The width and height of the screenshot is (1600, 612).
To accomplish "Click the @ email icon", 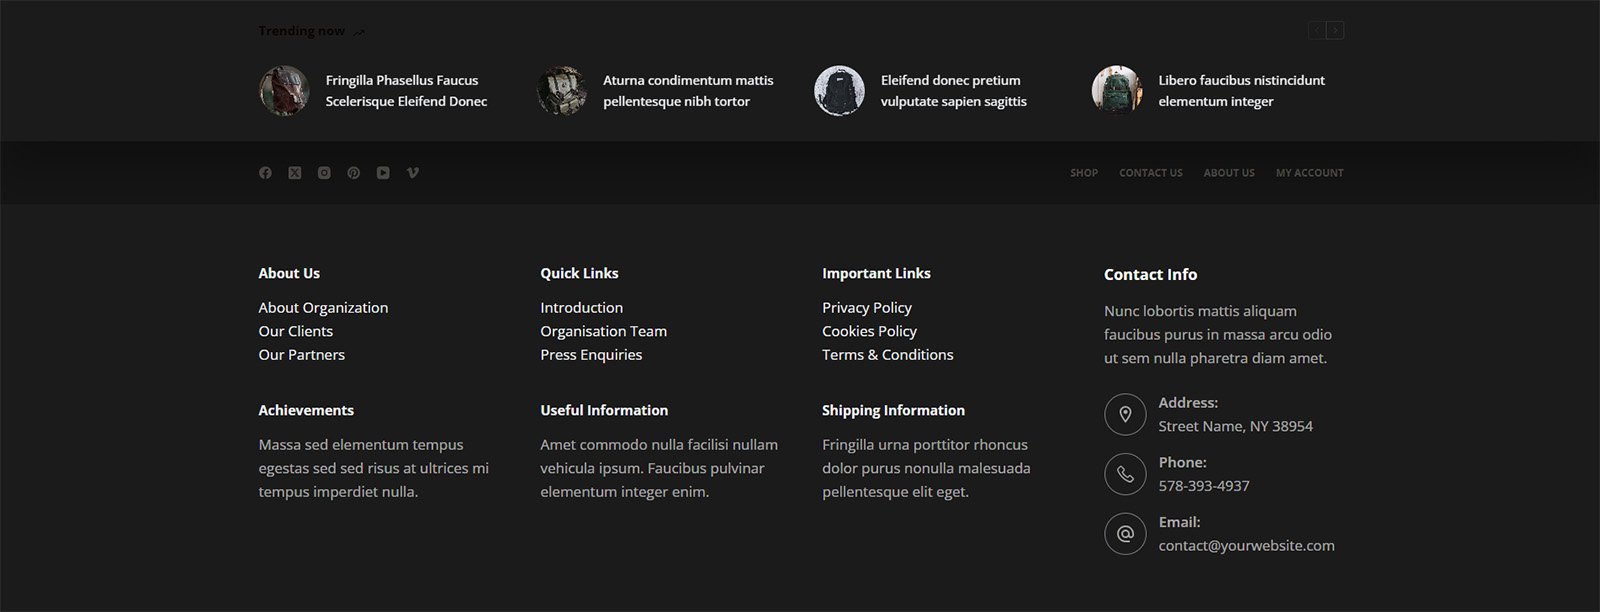I will (1125, 534).
